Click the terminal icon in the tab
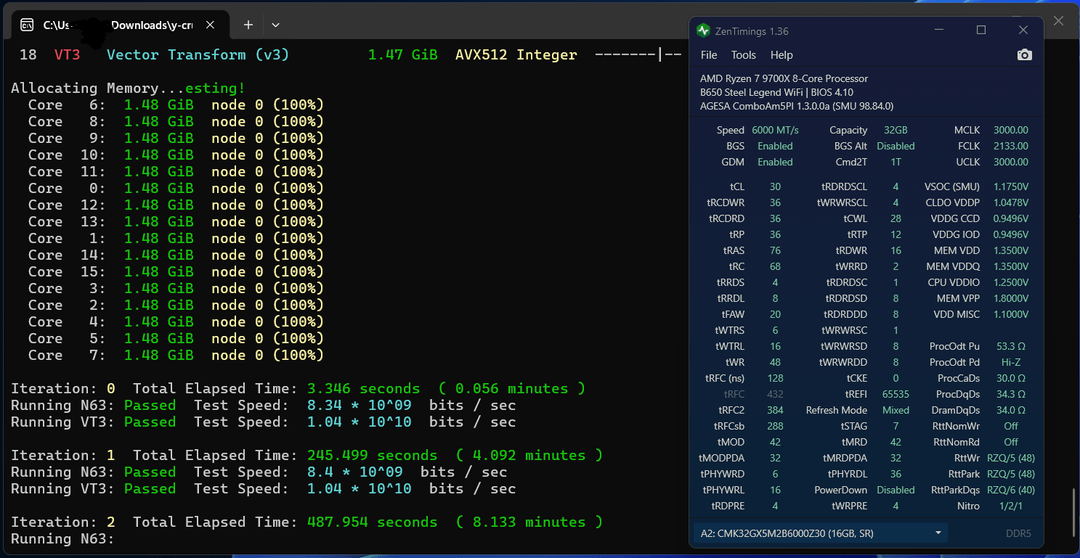 pyautogui.click(x=27, y=24)
